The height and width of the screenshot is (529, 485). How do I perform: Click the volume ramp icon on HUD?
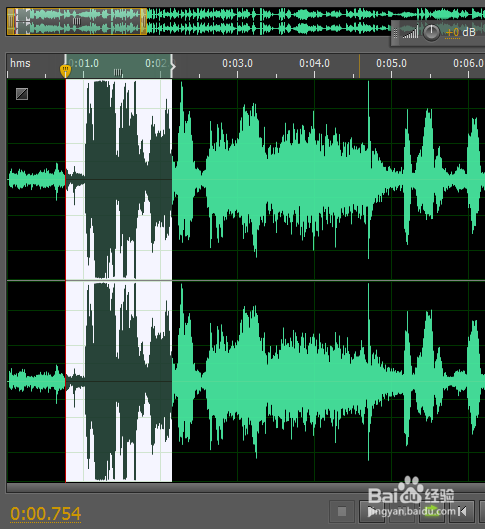[x=410, y=31]
